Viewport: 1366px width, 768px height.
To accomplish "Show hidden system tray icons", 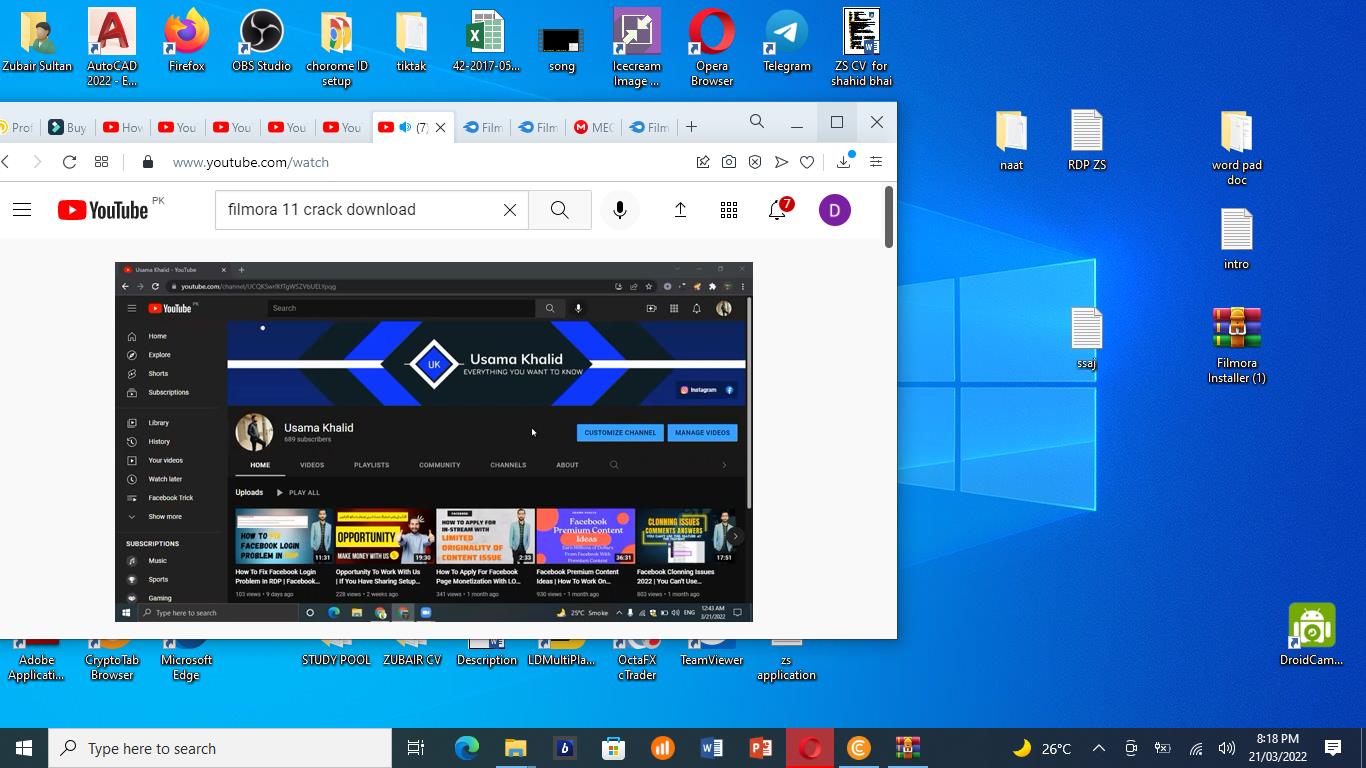I will [1098, 748].
